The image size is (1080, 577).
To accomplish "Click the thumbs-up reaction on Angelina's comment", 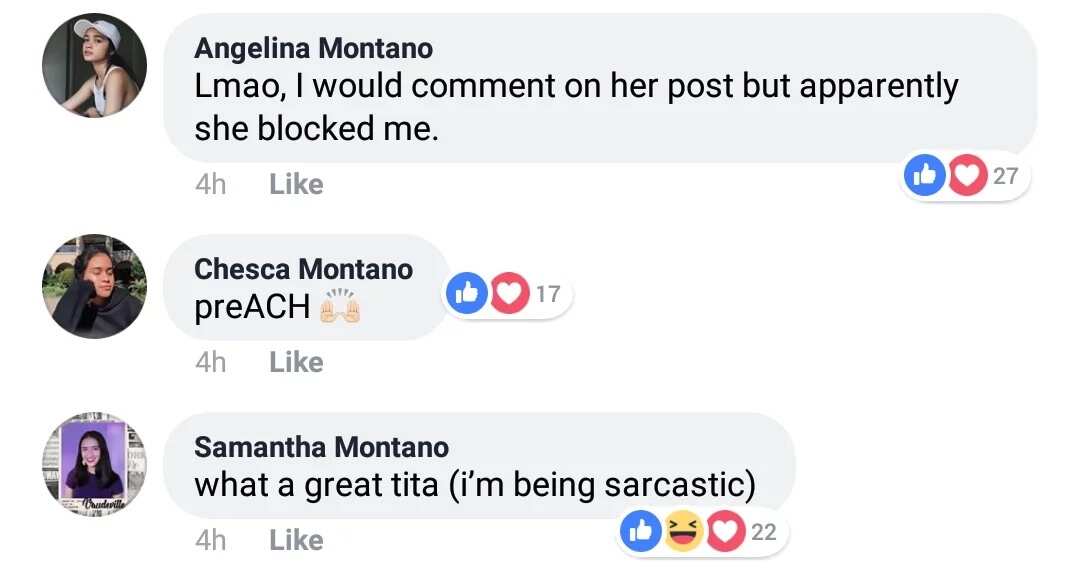I will (924, 176).
